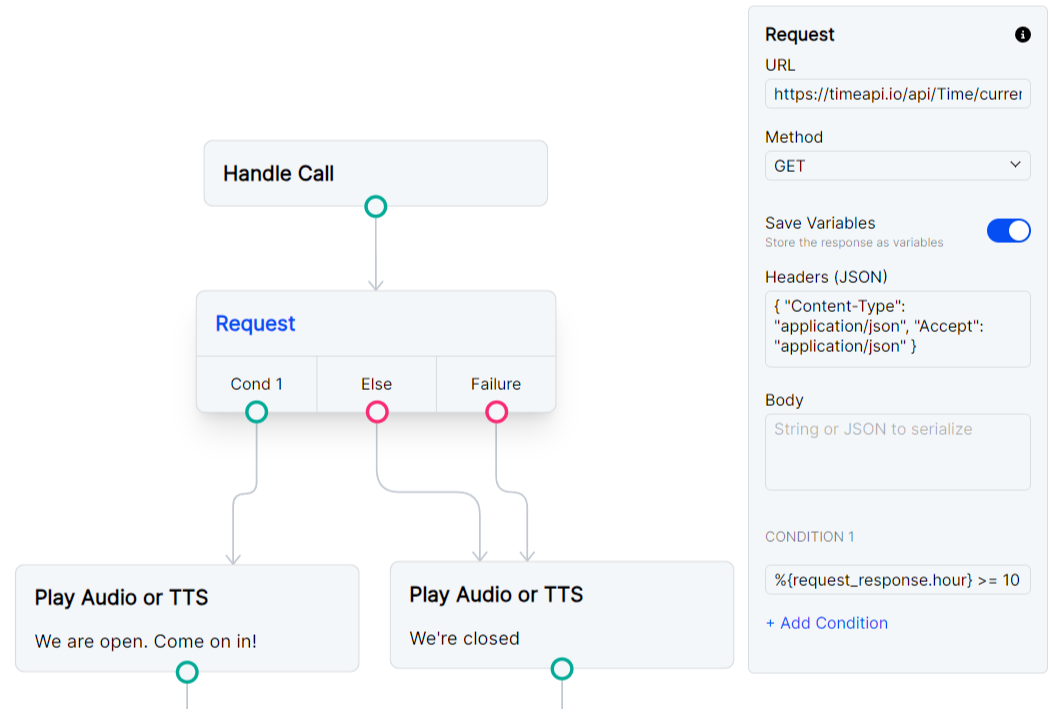Select the Request node
This screenshot has width=1060, height=712.
(376, 322)
